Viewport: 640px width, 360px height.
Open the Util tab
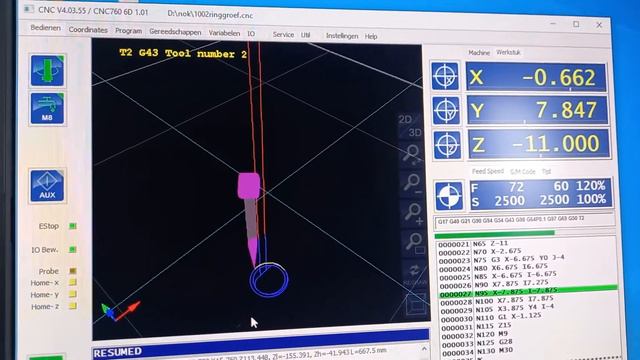tap(305, 35)
